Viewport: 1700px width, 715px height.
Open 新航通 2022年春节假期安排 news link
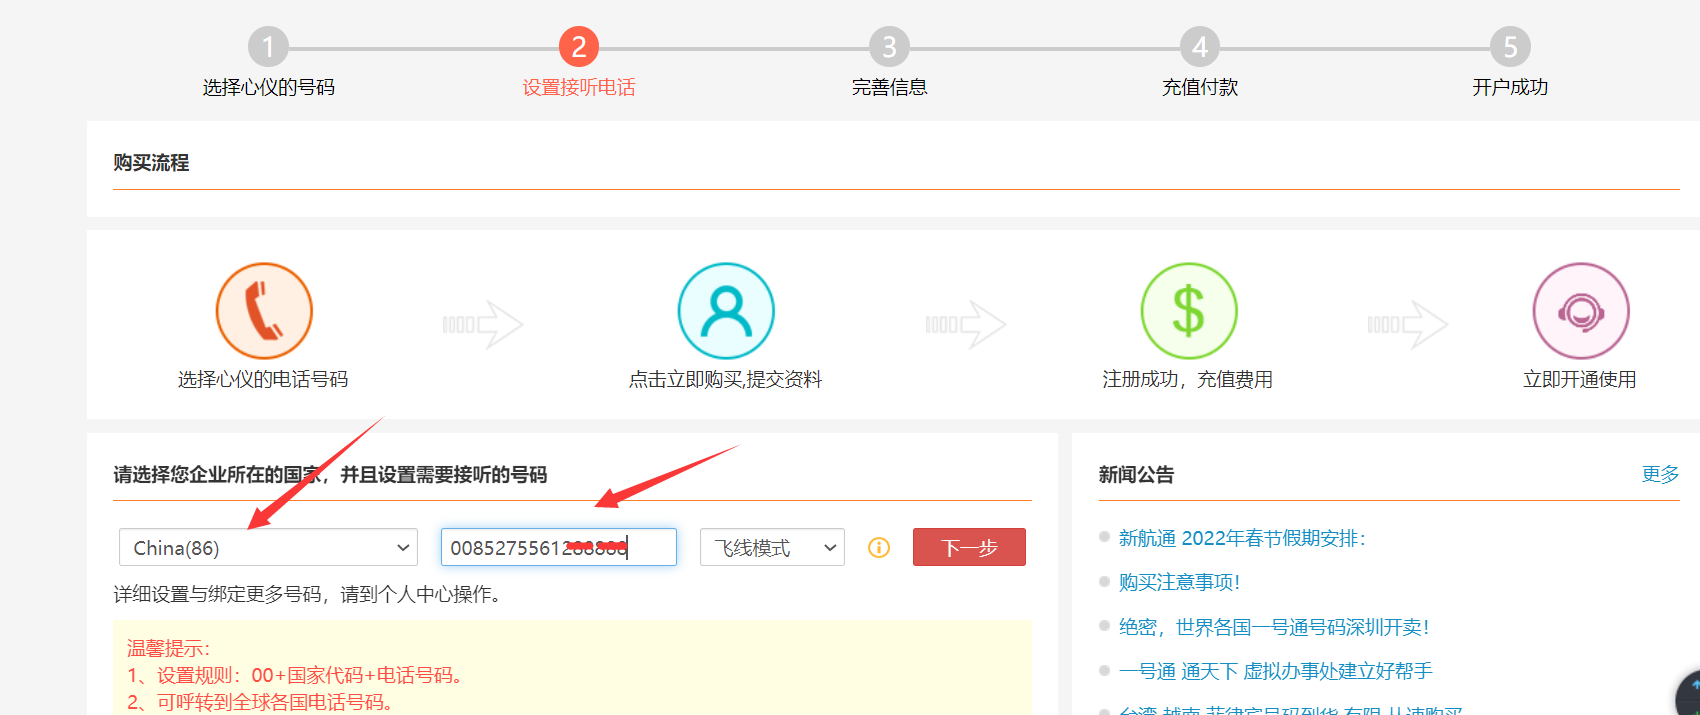tap(1242, 538)
